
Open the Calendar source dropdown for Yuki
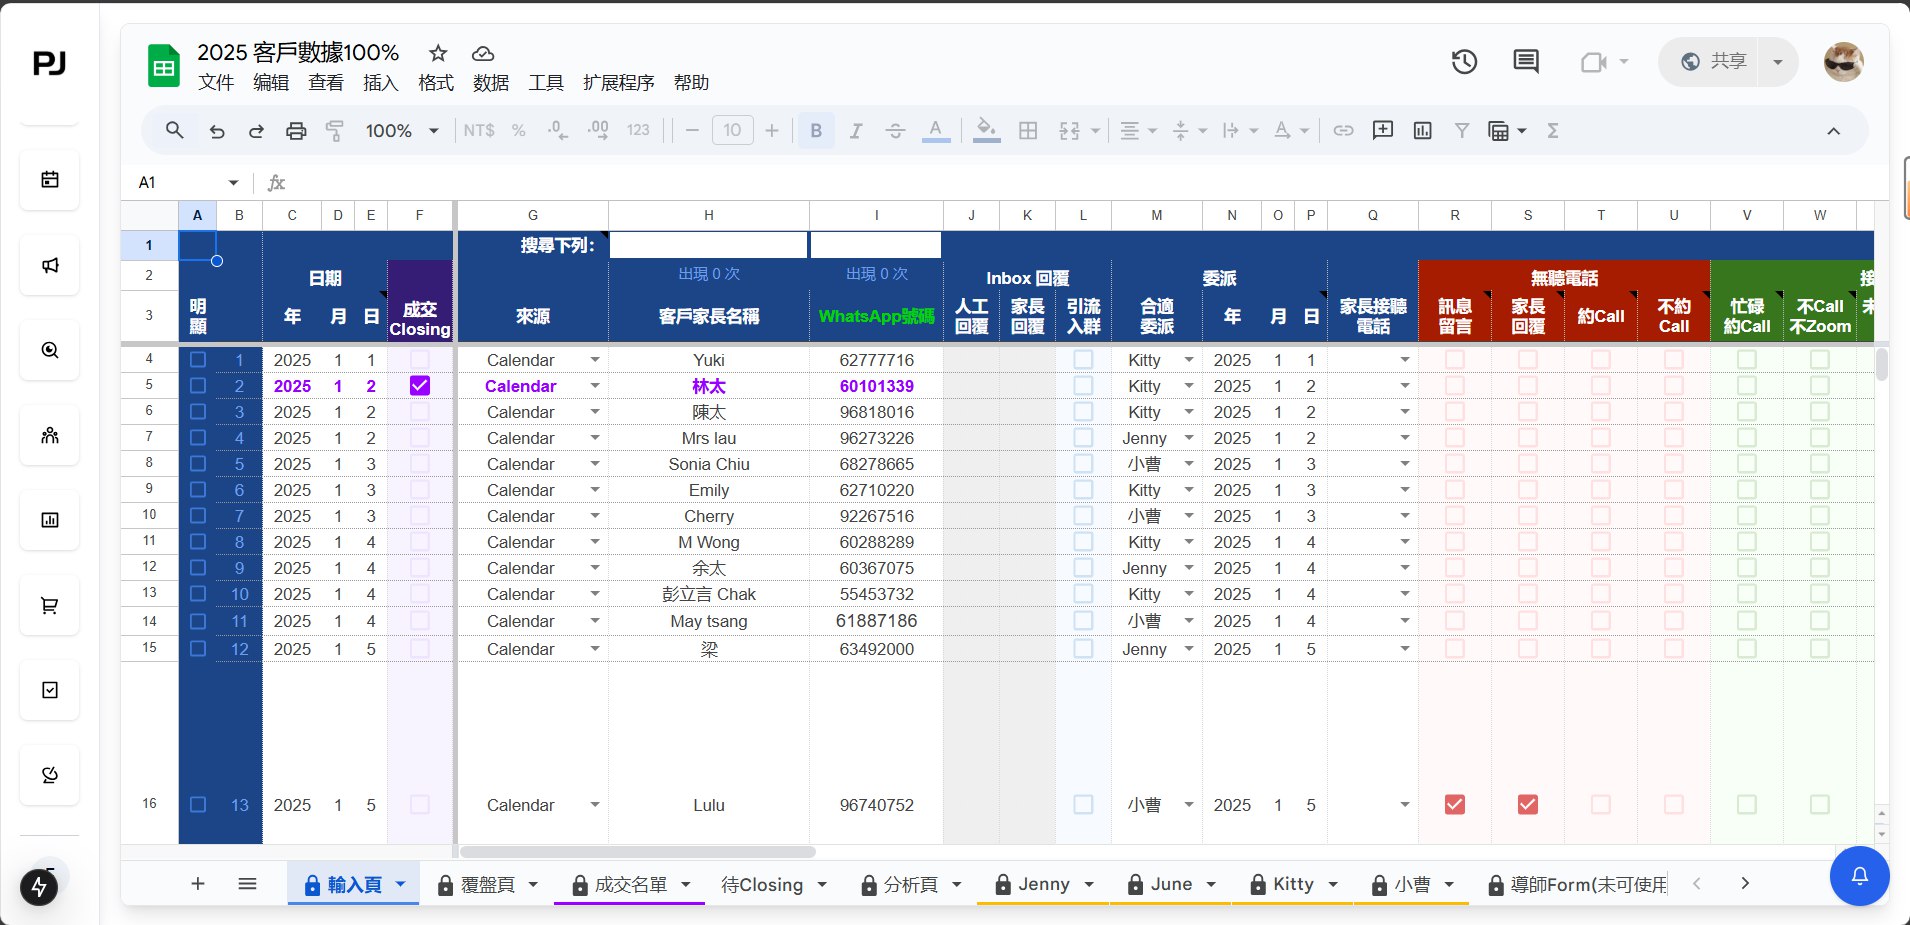pyautogui.click(x=594, y=359)
